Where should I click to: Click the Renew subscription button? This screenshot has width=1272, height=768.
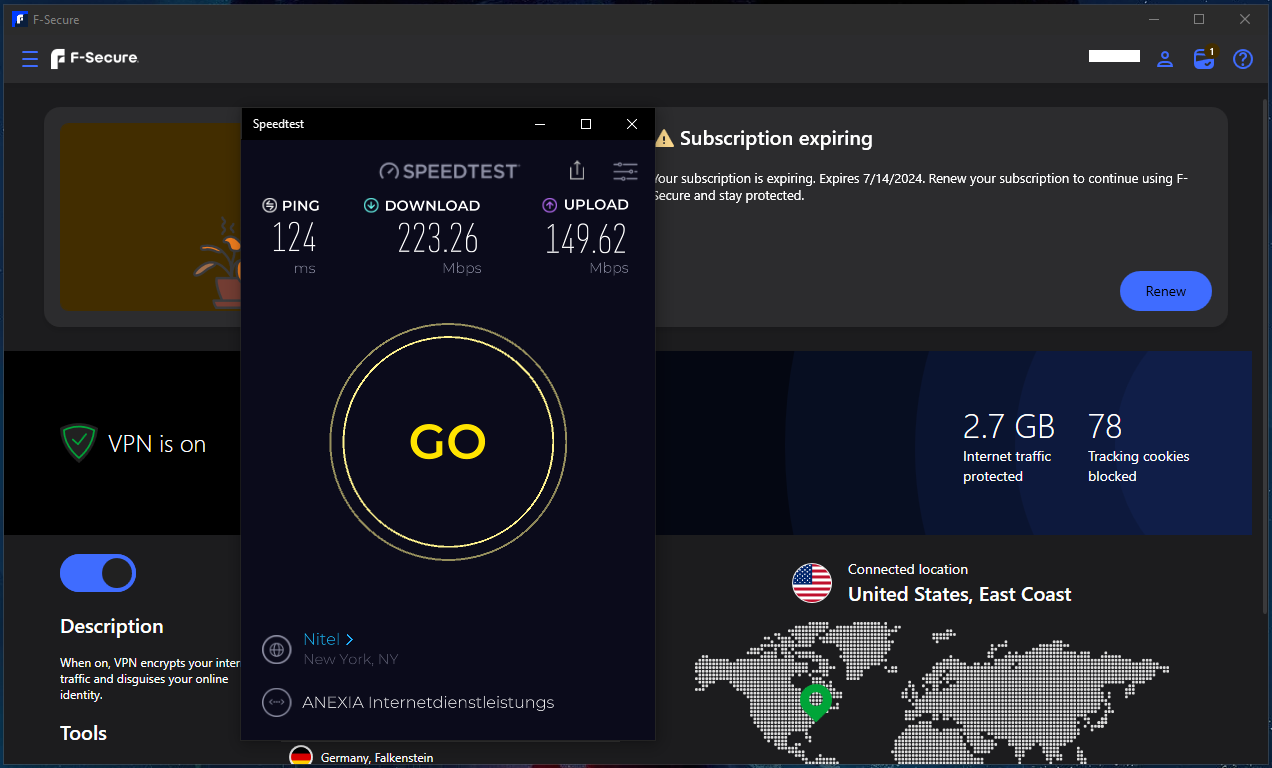(1166, 291)
